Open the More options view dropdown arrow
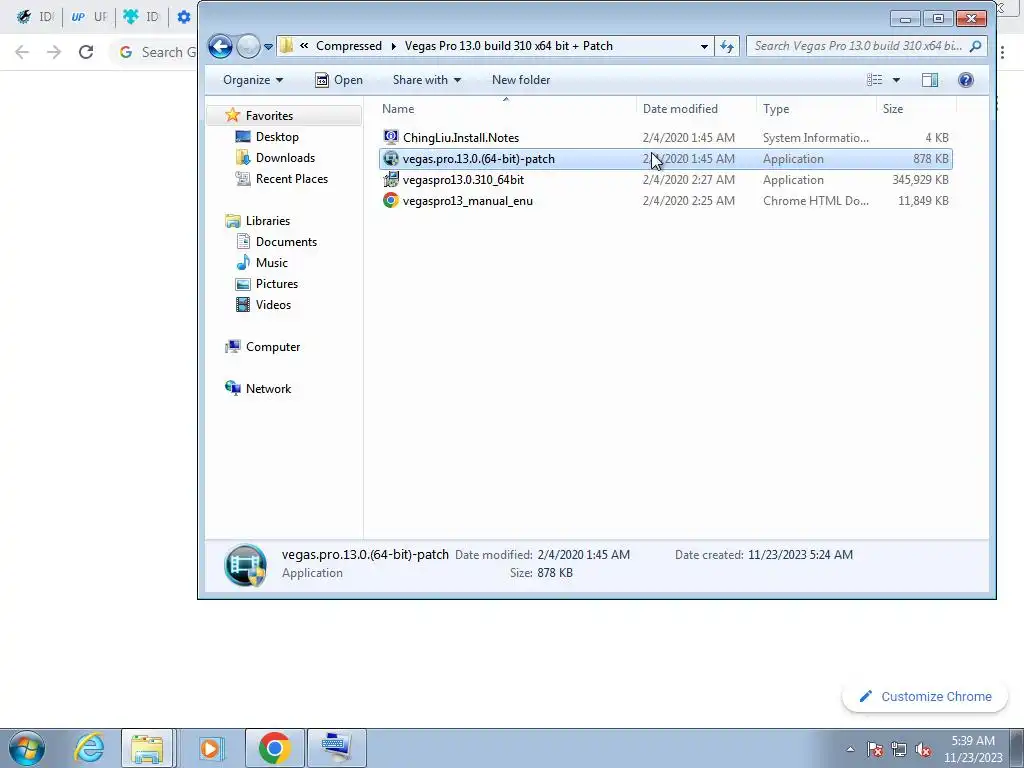The height and width of the screenshot is (768, 1024). pyautogui.click(x=896, y=80)
